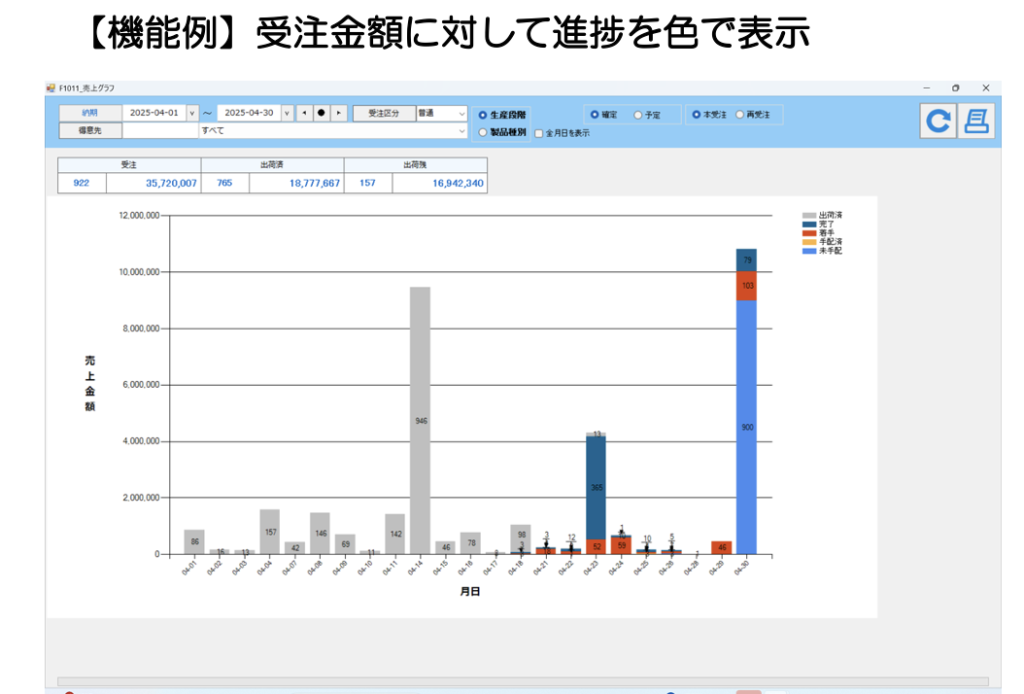Choose the 再受注 radio option
This screenshot has width=1024, height=694.
coord(740,115)
